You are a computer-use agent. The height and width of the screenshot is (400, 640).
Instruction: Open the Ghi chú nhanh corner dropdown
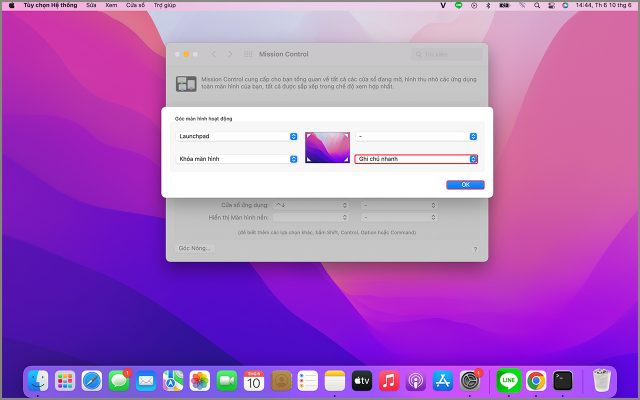tap(416, 159)
